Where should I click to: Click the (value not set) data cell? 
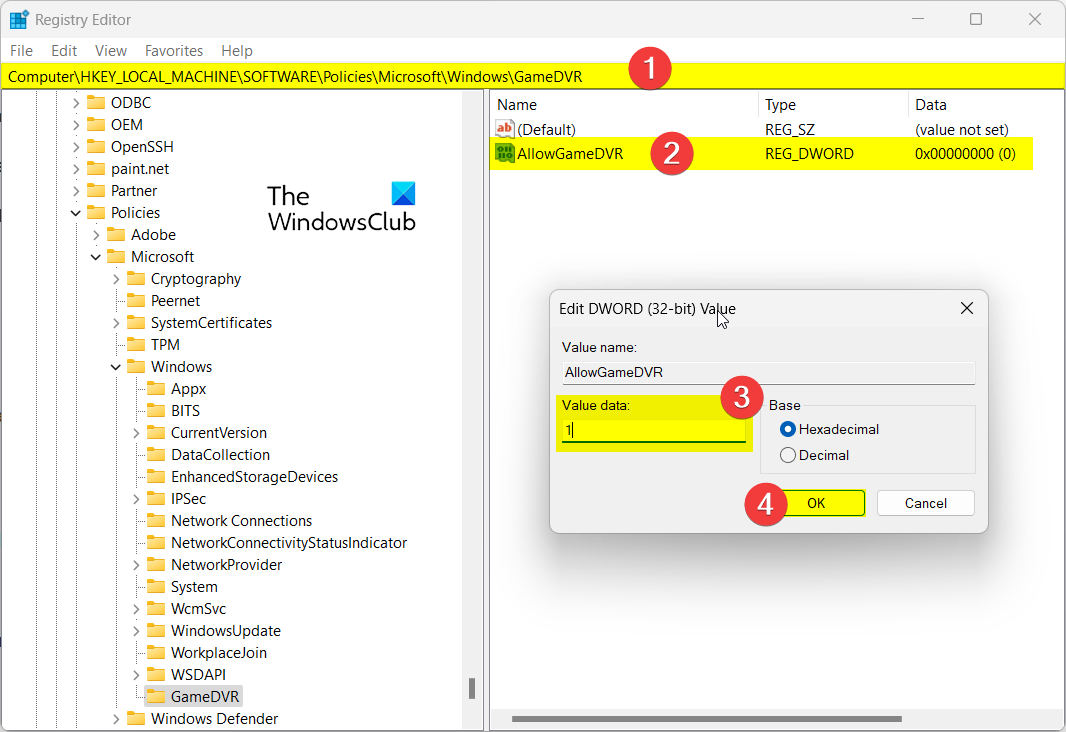[961, 129]
